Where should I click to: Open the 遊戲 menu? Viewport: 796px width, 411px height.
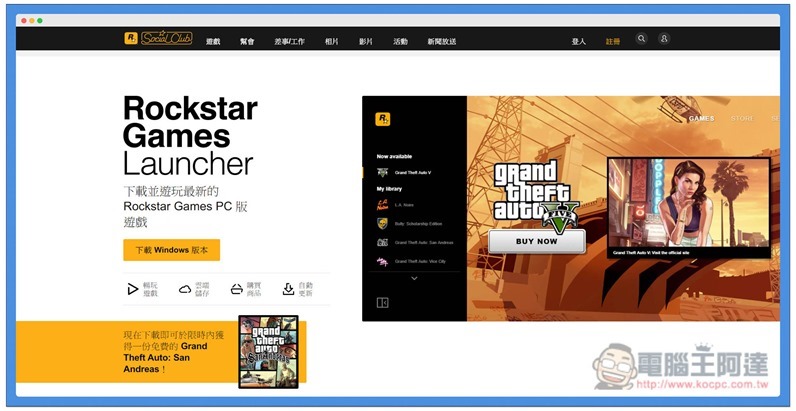tap(213, 42)
